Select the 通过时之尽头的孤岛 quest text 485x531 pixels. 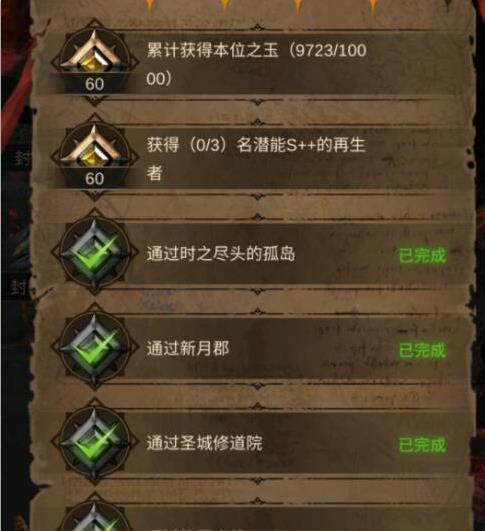pyautogui.click(x=221, y=254)
